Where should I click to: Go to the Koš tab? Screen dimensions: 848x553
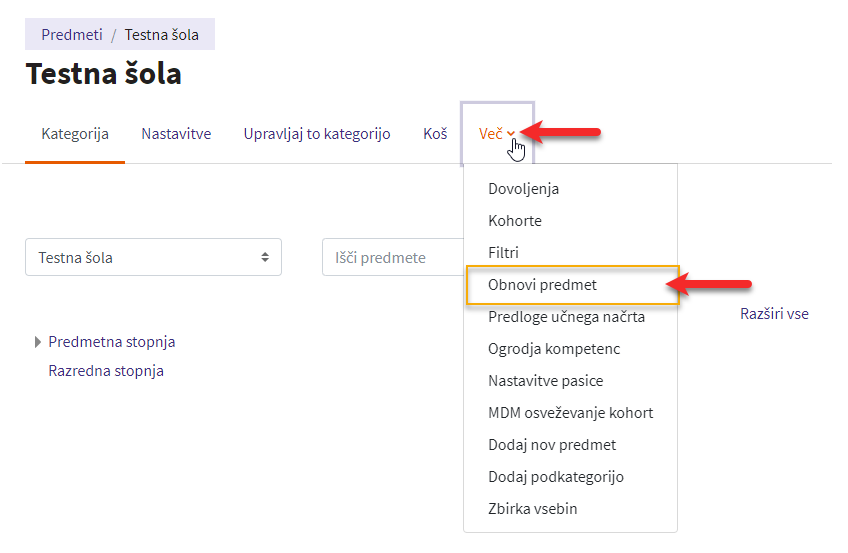[x=435, y=134]
